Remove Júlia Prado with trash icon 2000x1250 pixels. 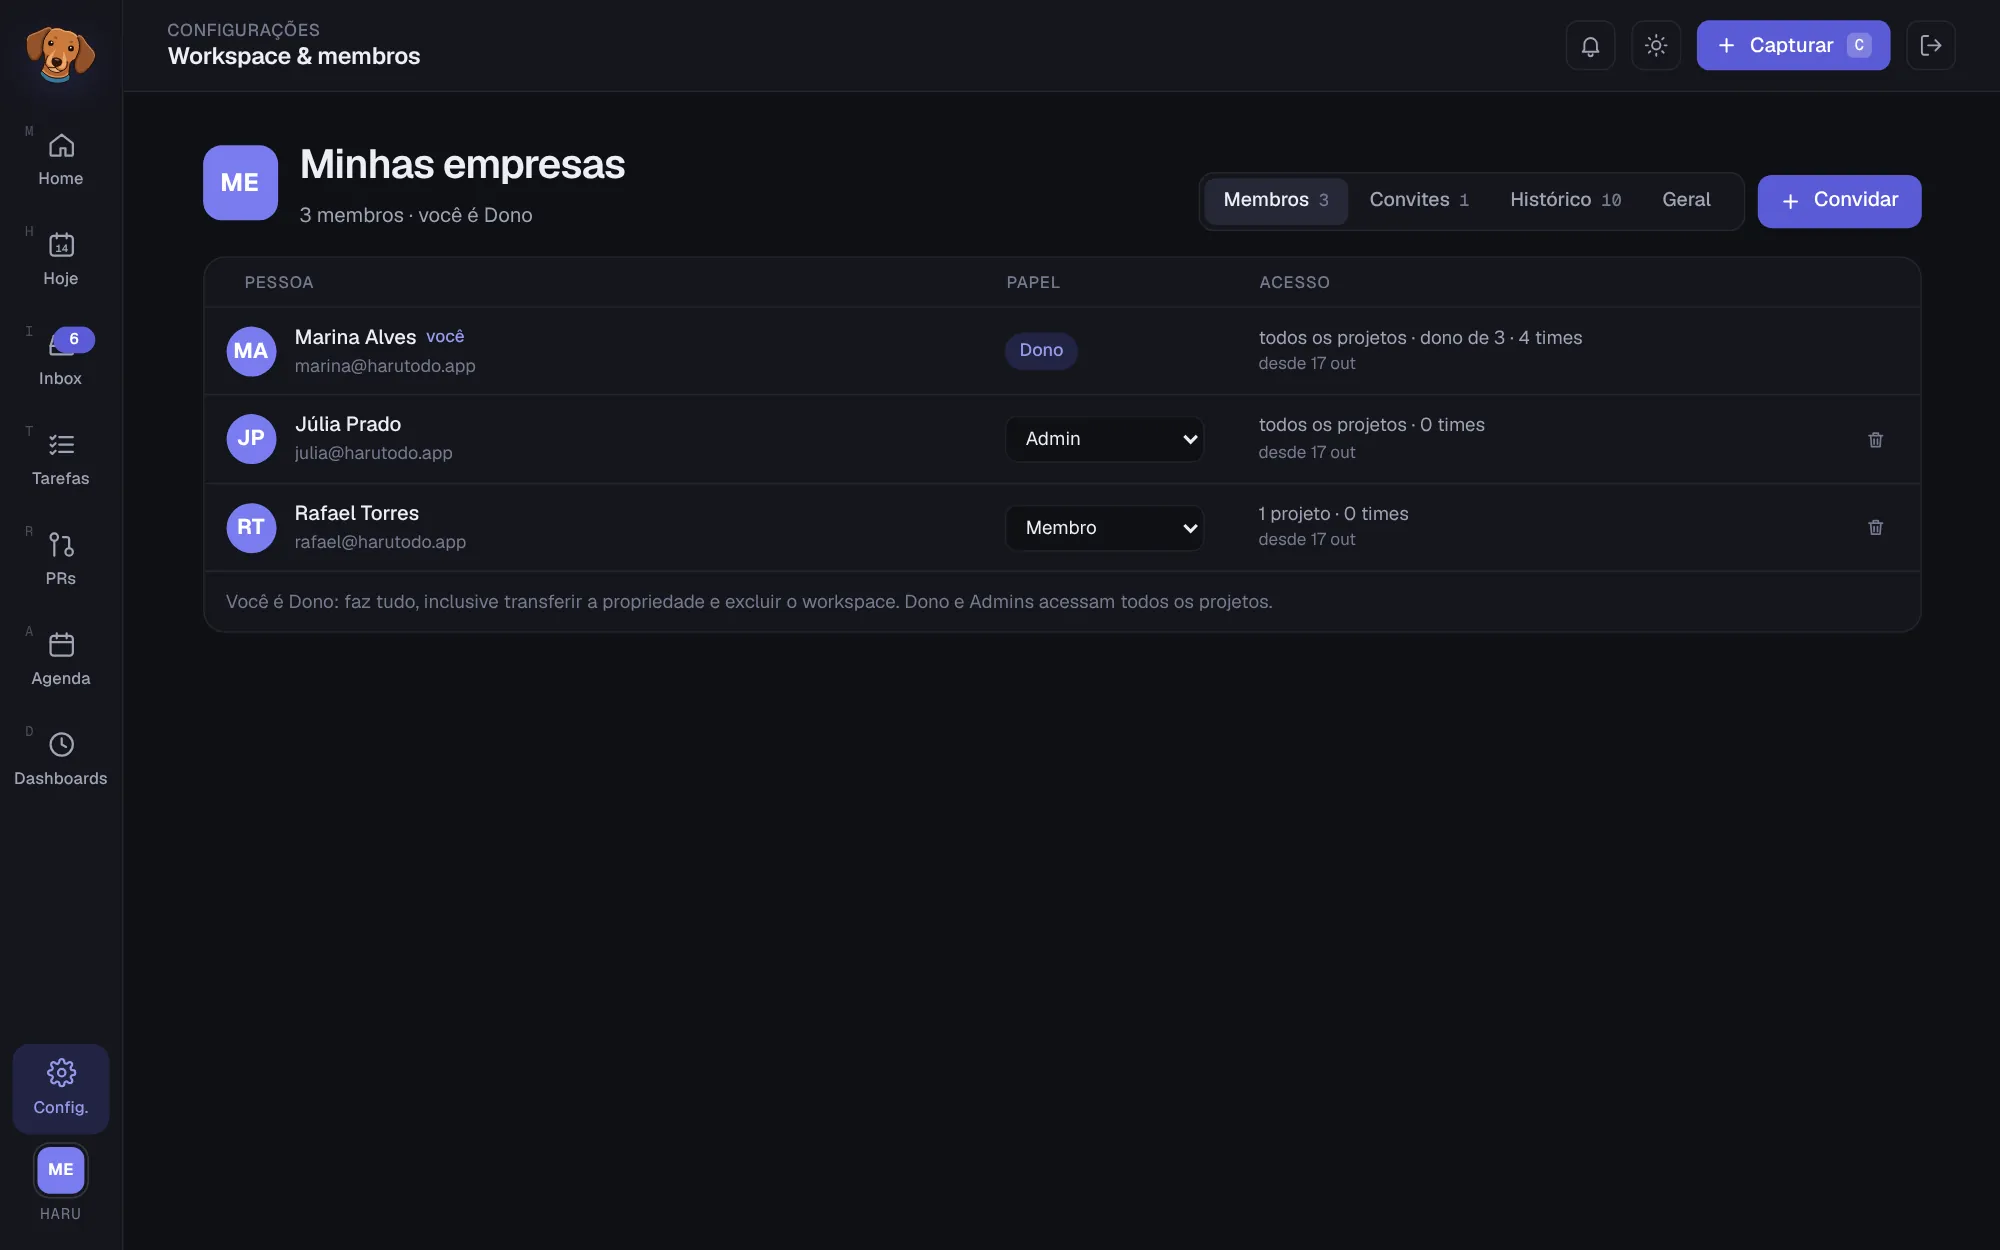pos(1876,440)
